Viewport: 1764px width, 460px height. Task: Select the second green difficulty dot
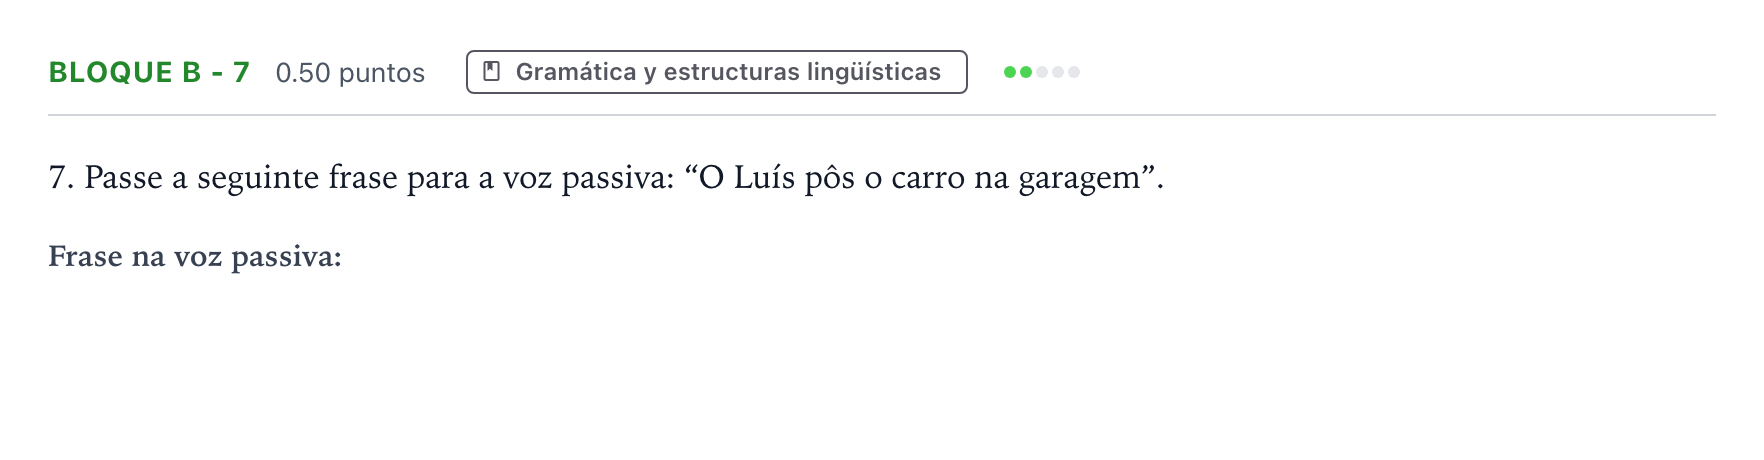pyautogui.click(x=1026, y=72)
